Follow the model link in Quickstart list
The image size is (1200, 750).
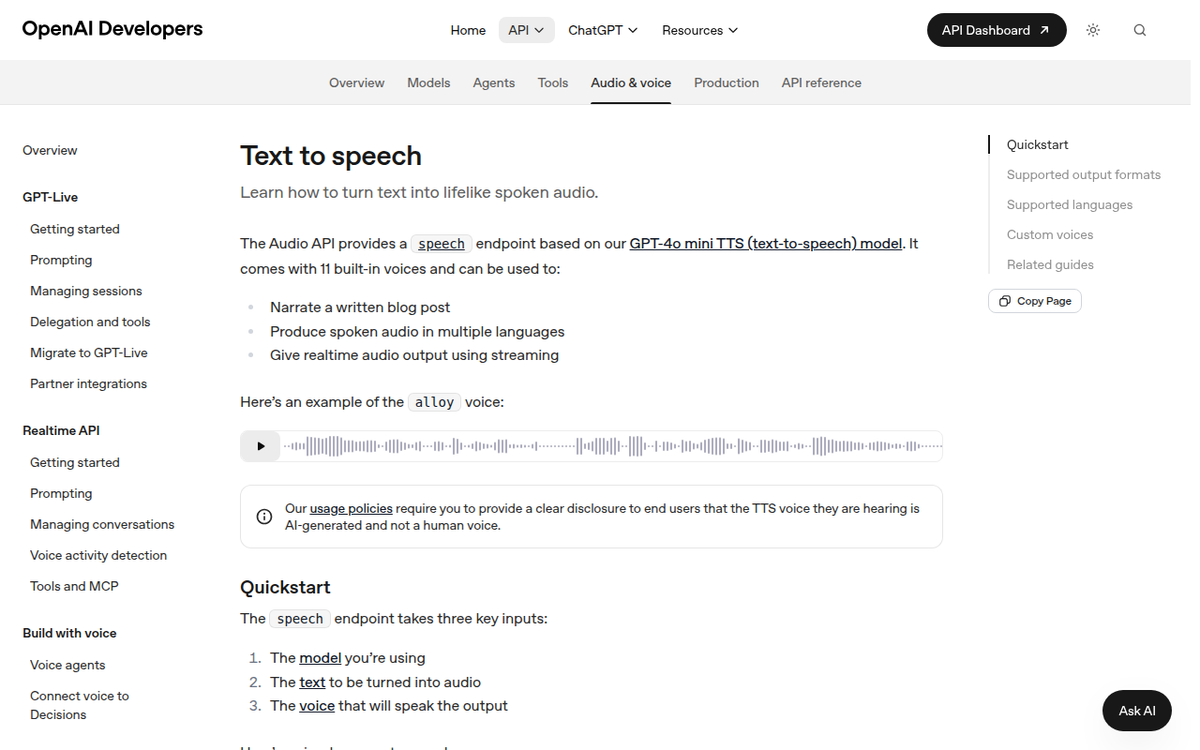pyautogui.click(x=320, y=658)
